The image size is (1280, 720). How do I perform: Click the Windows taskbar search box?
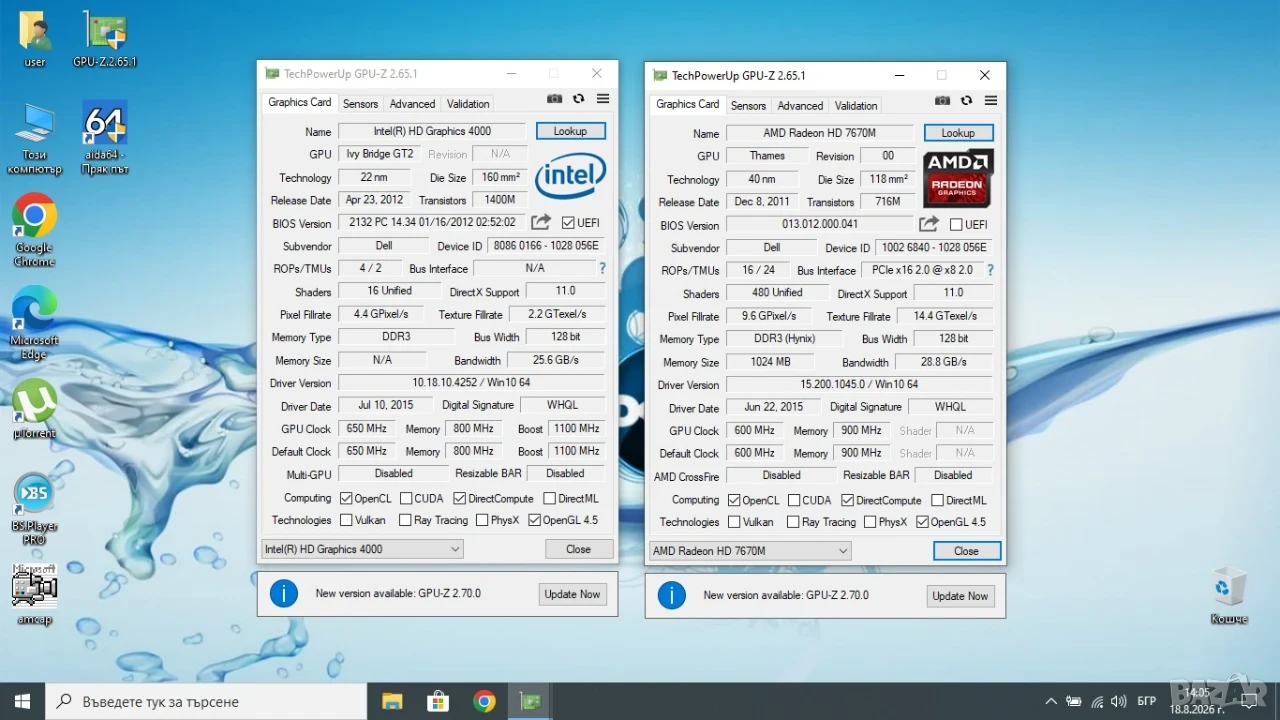206,701
